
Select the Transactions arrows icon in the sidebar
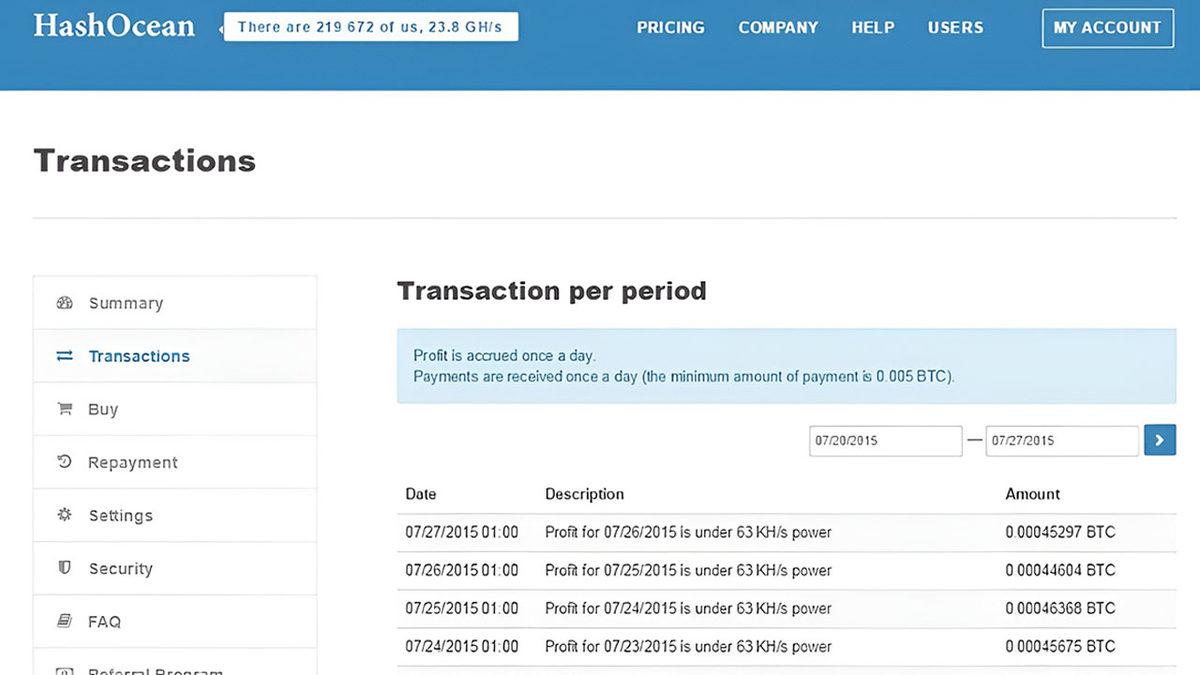[x=65, y=355]
